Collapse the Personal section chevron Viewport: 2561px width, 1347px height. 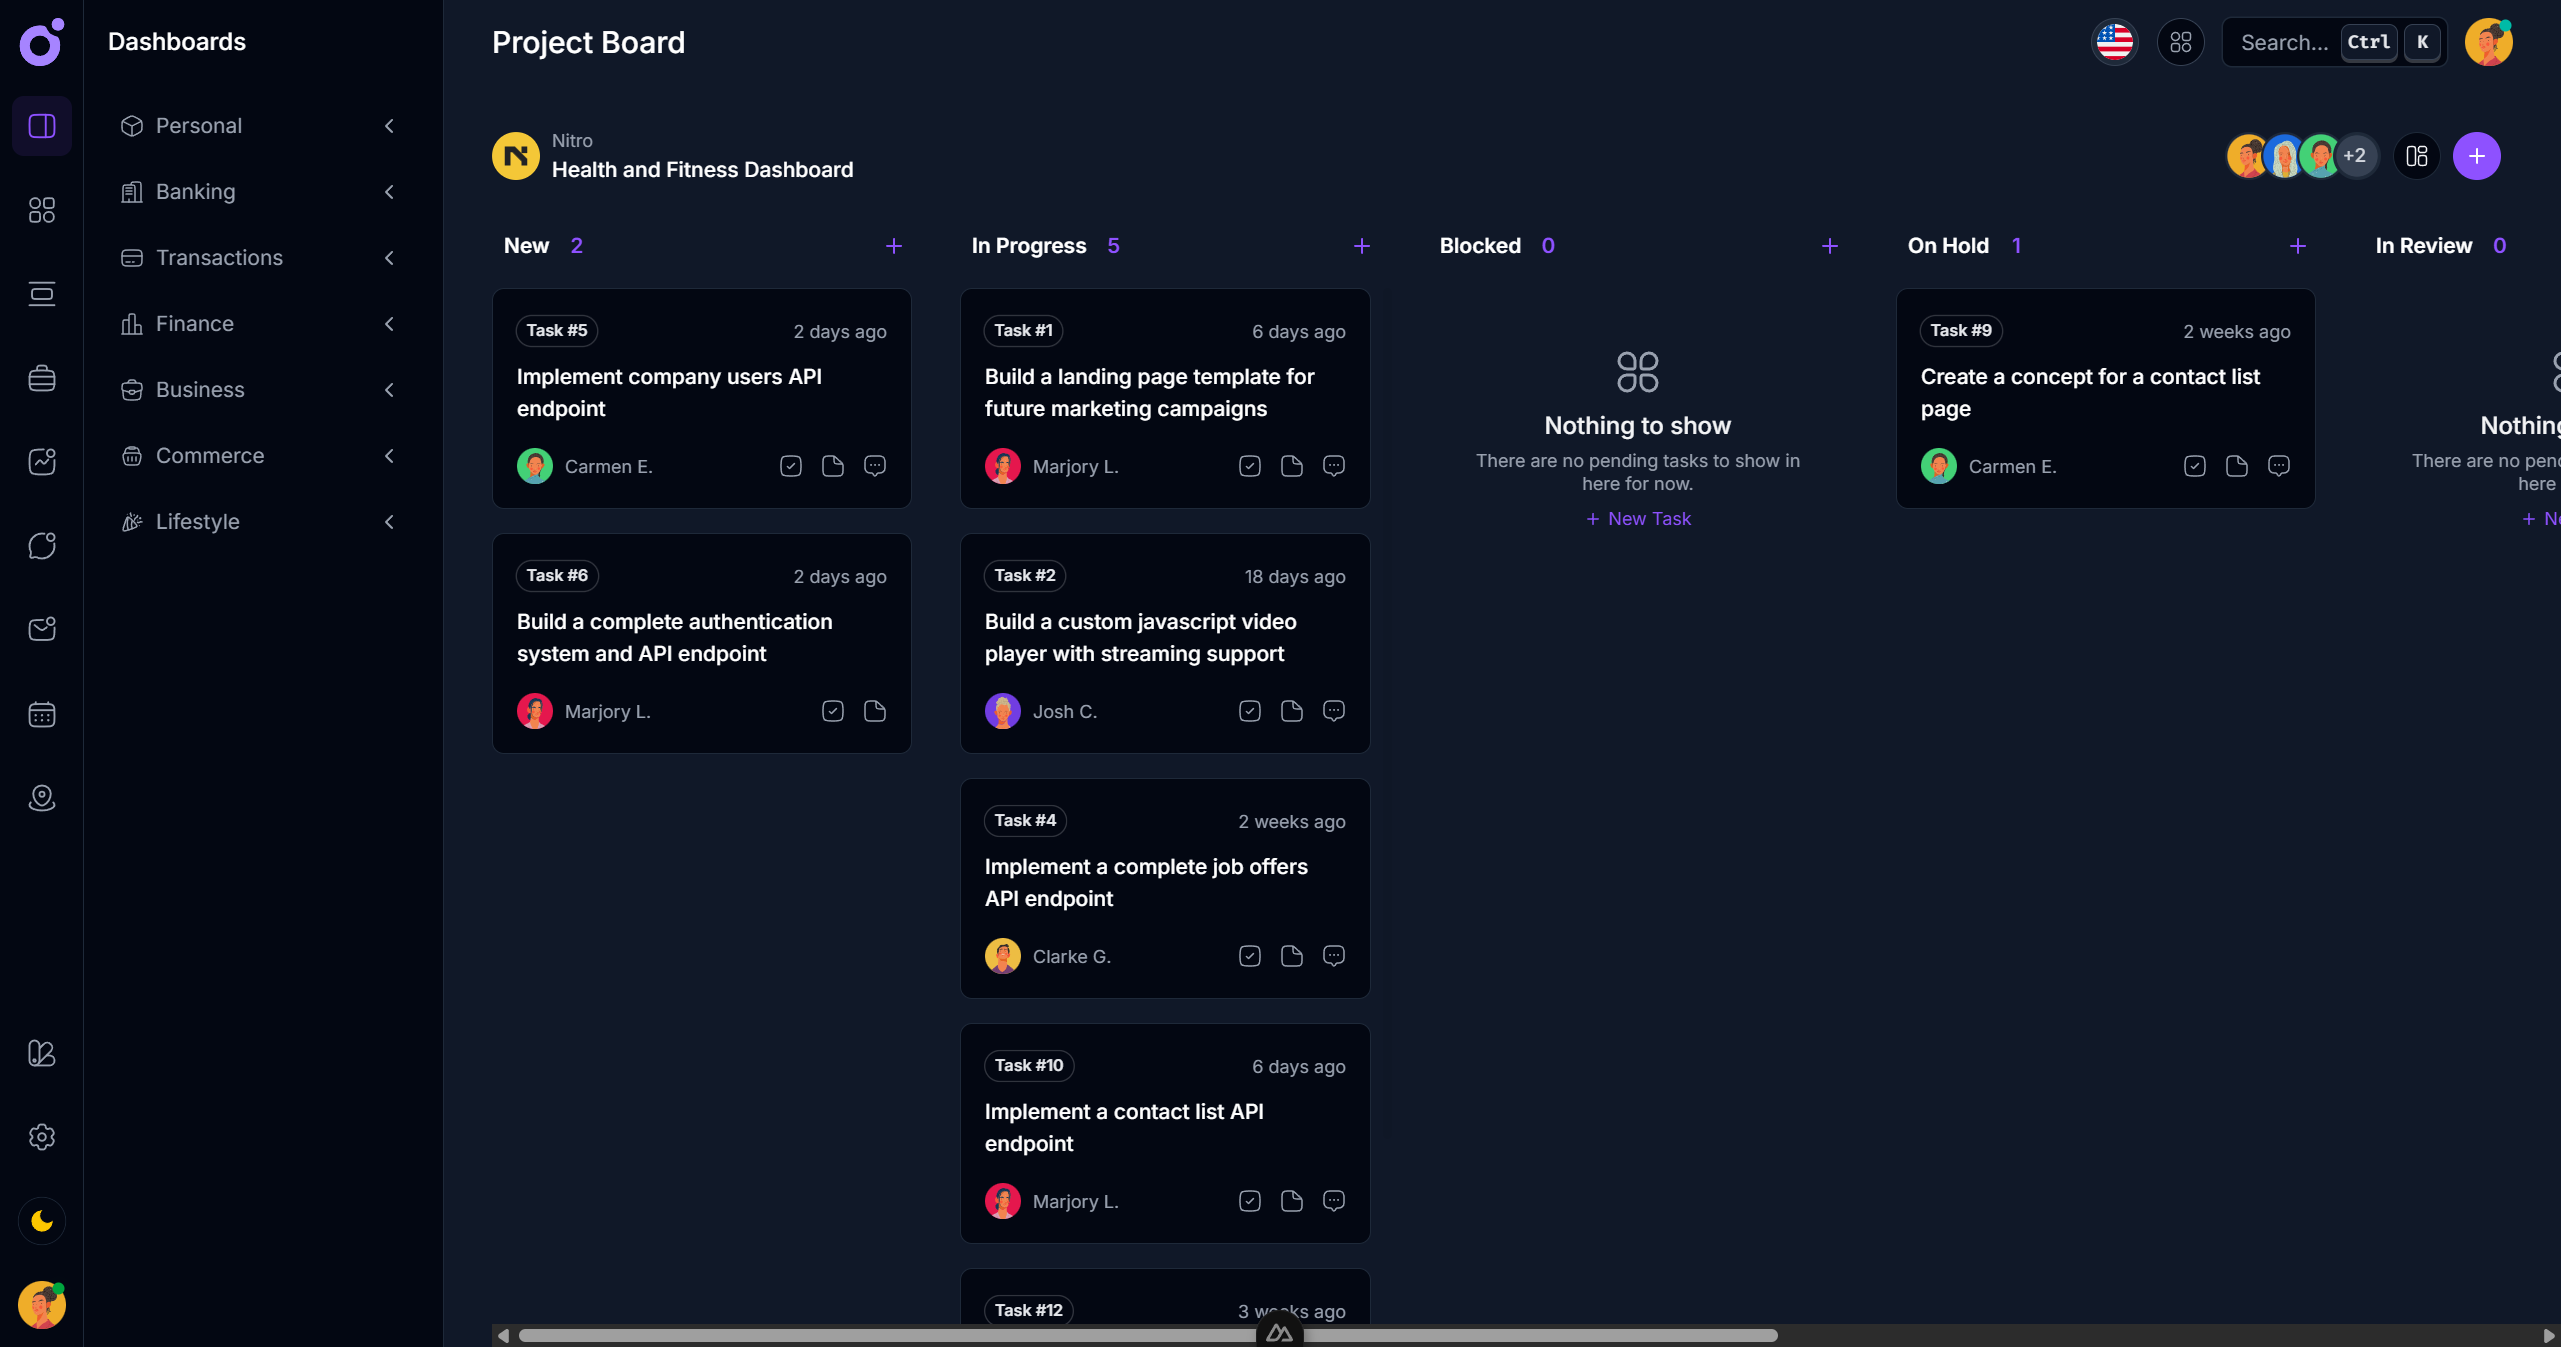(389, 126)
